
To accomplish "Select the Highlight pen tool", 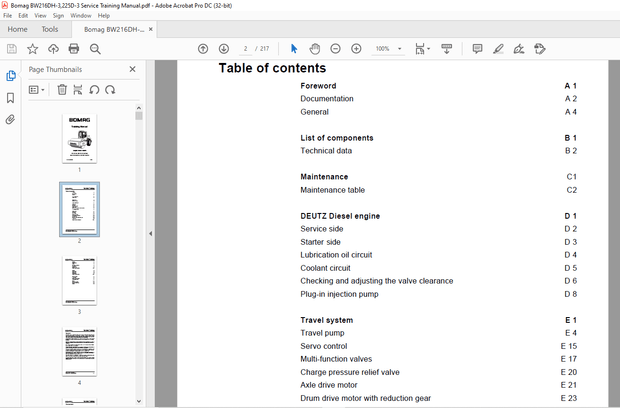I will pyautogui.click(x=498, y=49).
